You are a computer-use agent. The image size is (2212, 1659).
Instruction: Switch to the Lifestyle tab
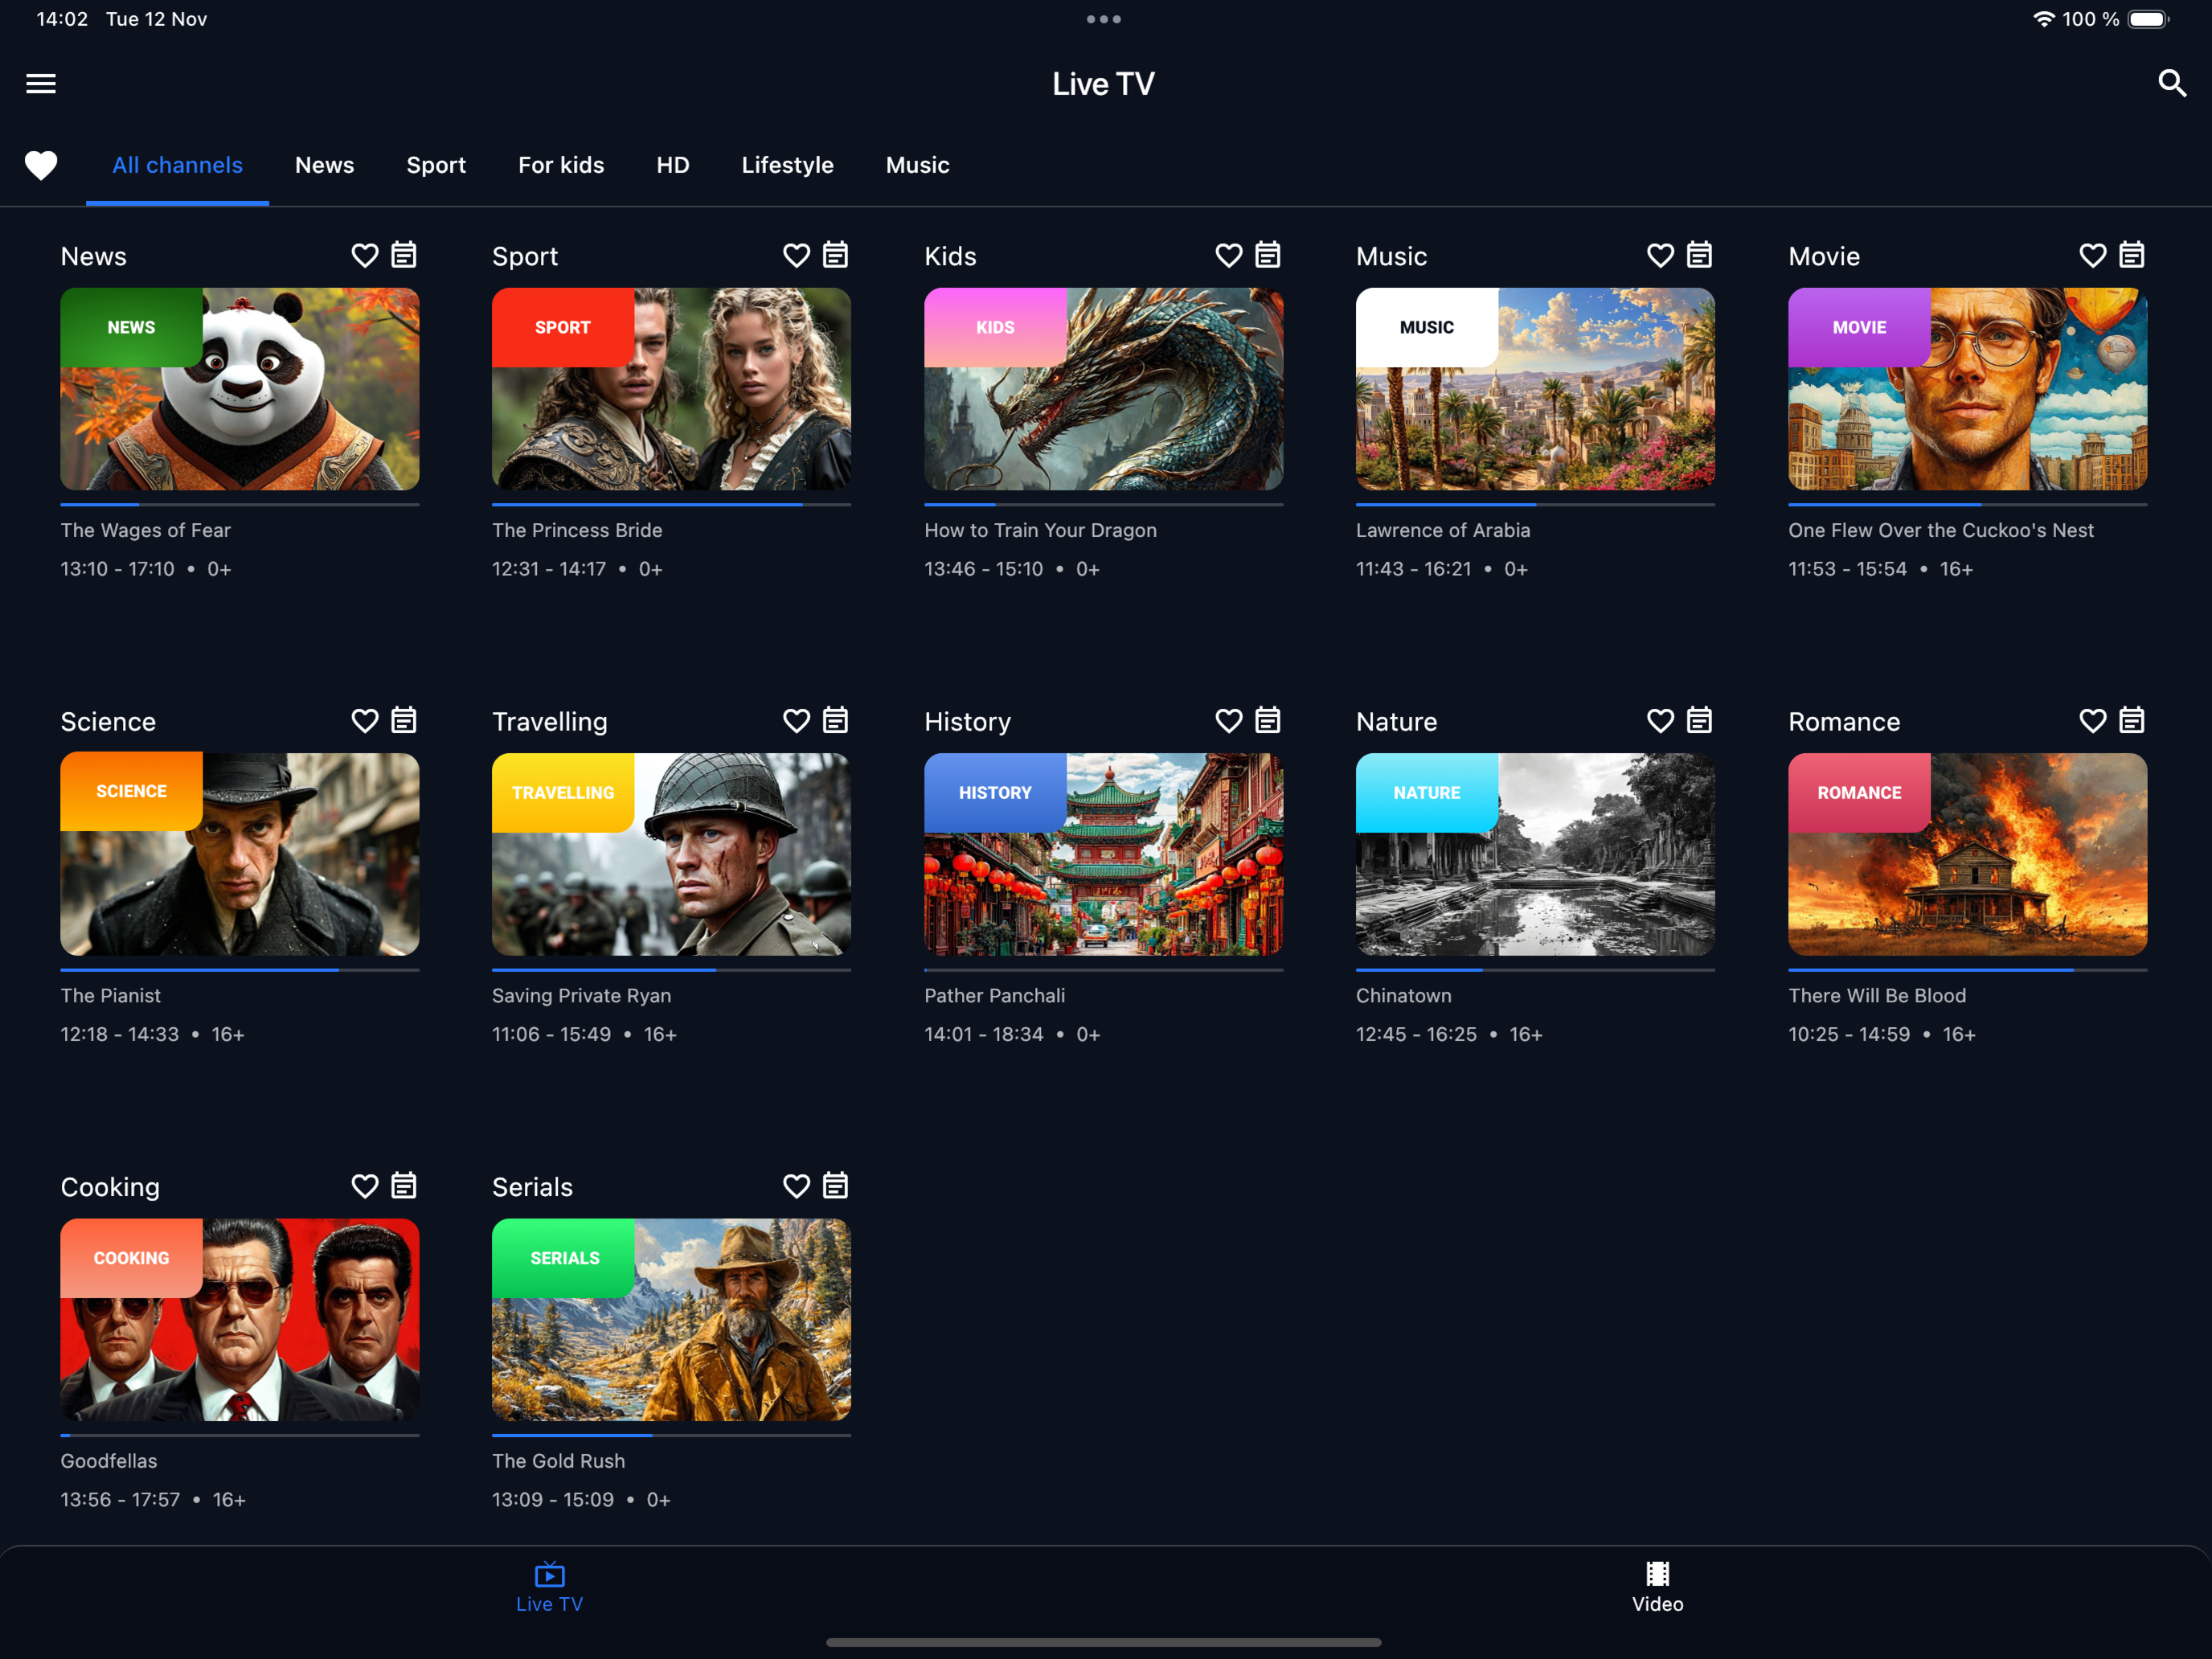click(787, 165)
